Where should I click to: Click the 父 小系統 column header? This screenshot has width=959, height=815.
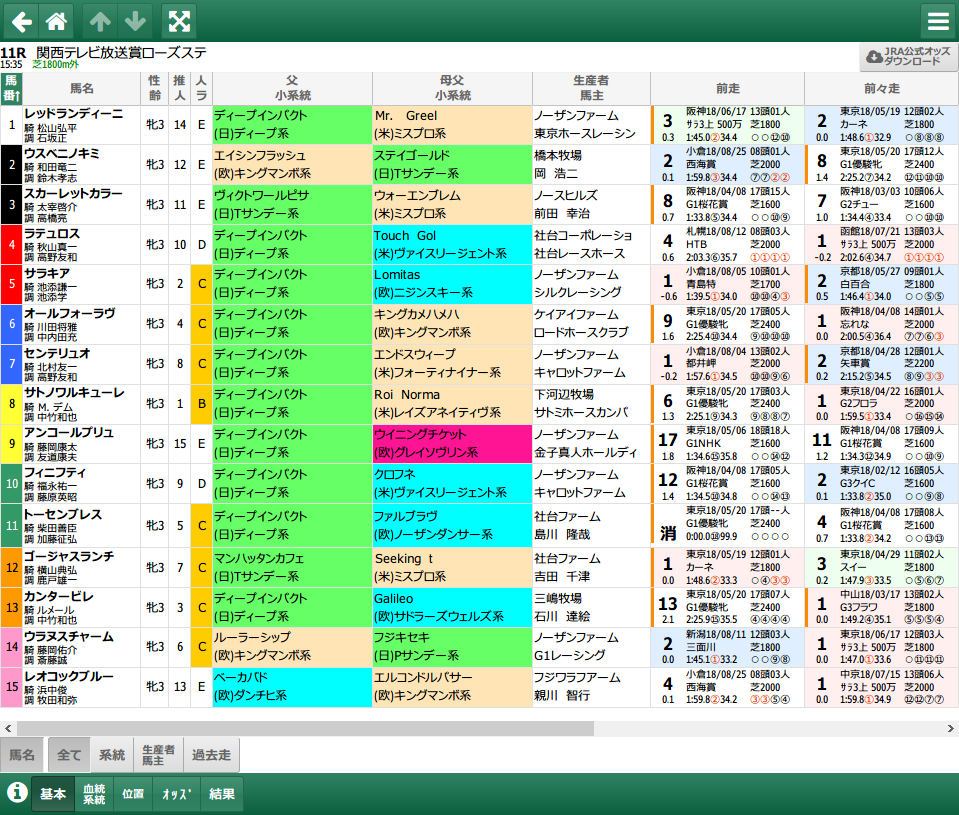tap(292, 88)
